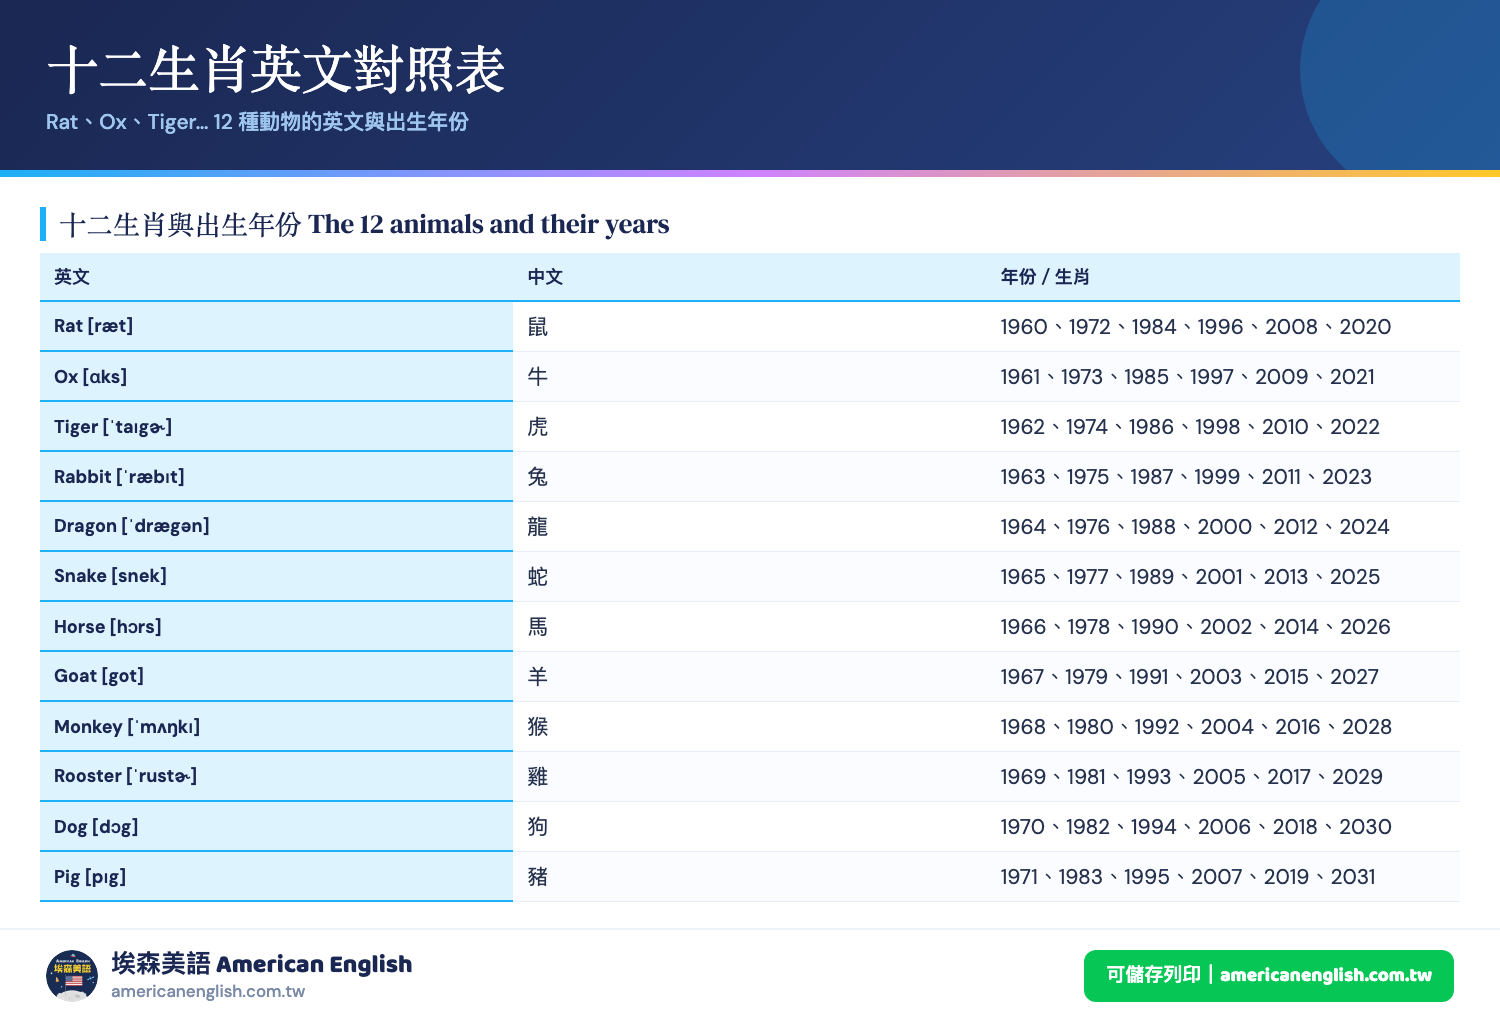Click the years list starting with 1960
The width and height of the screenshot is (1500, 1027).
1196,327
